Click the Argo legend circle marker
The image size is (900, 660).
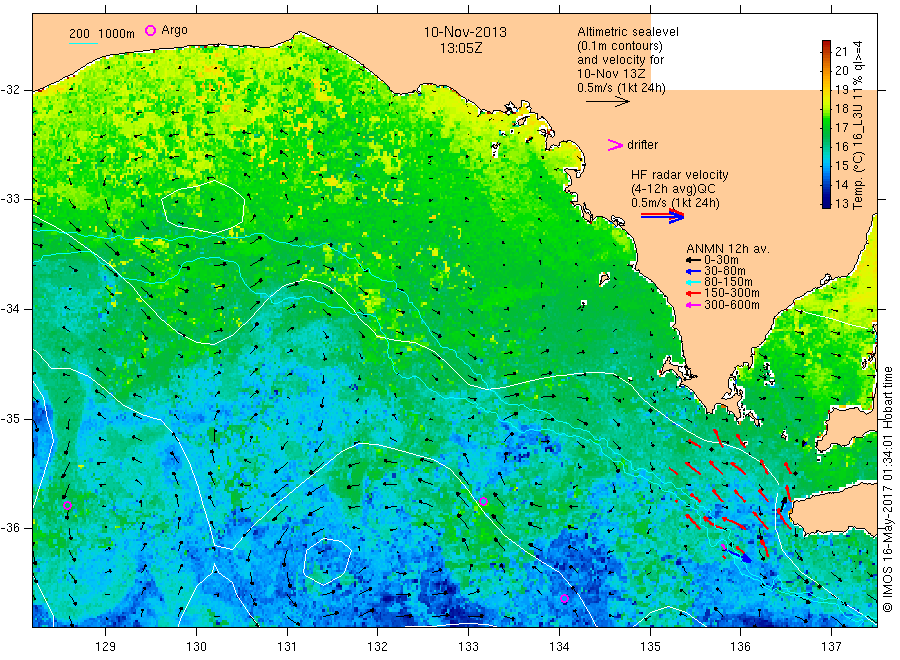pyautogui.click(x=150, y=30)
